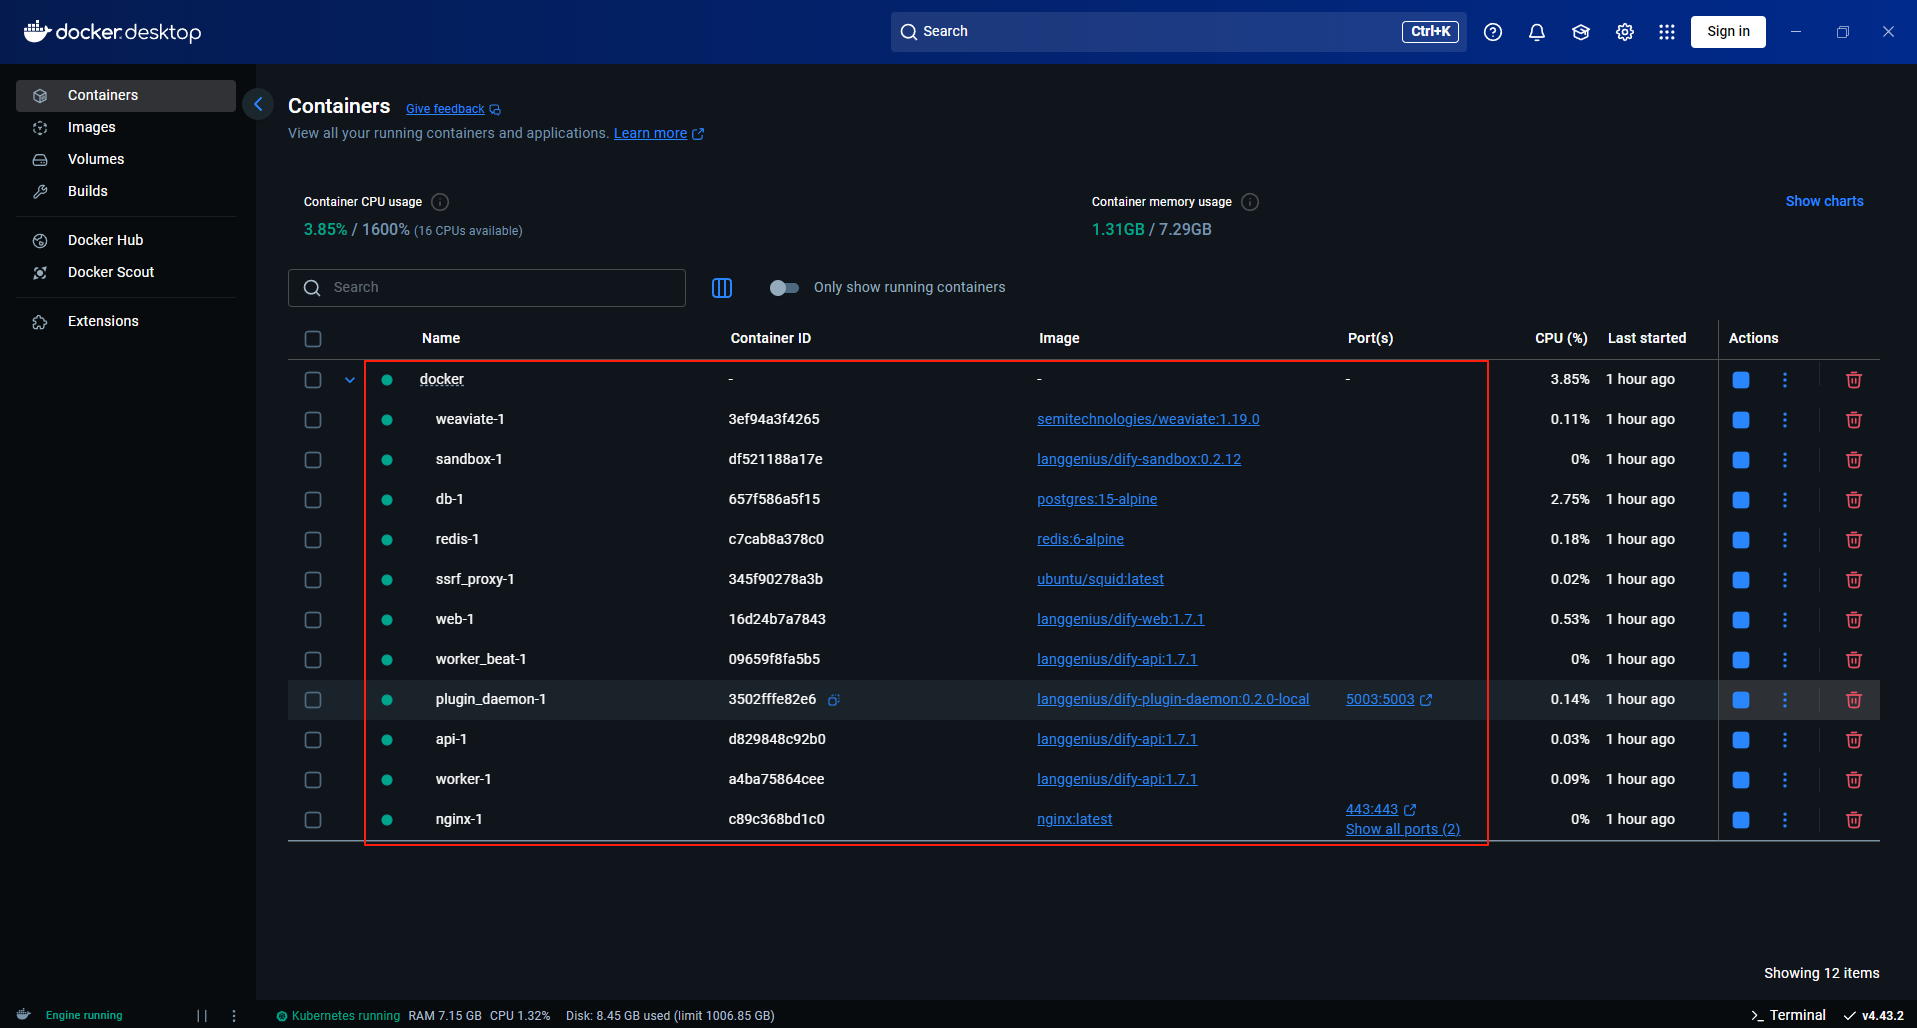
Task: Open the Terminal button in status bar
Action: point(1788,1015)
